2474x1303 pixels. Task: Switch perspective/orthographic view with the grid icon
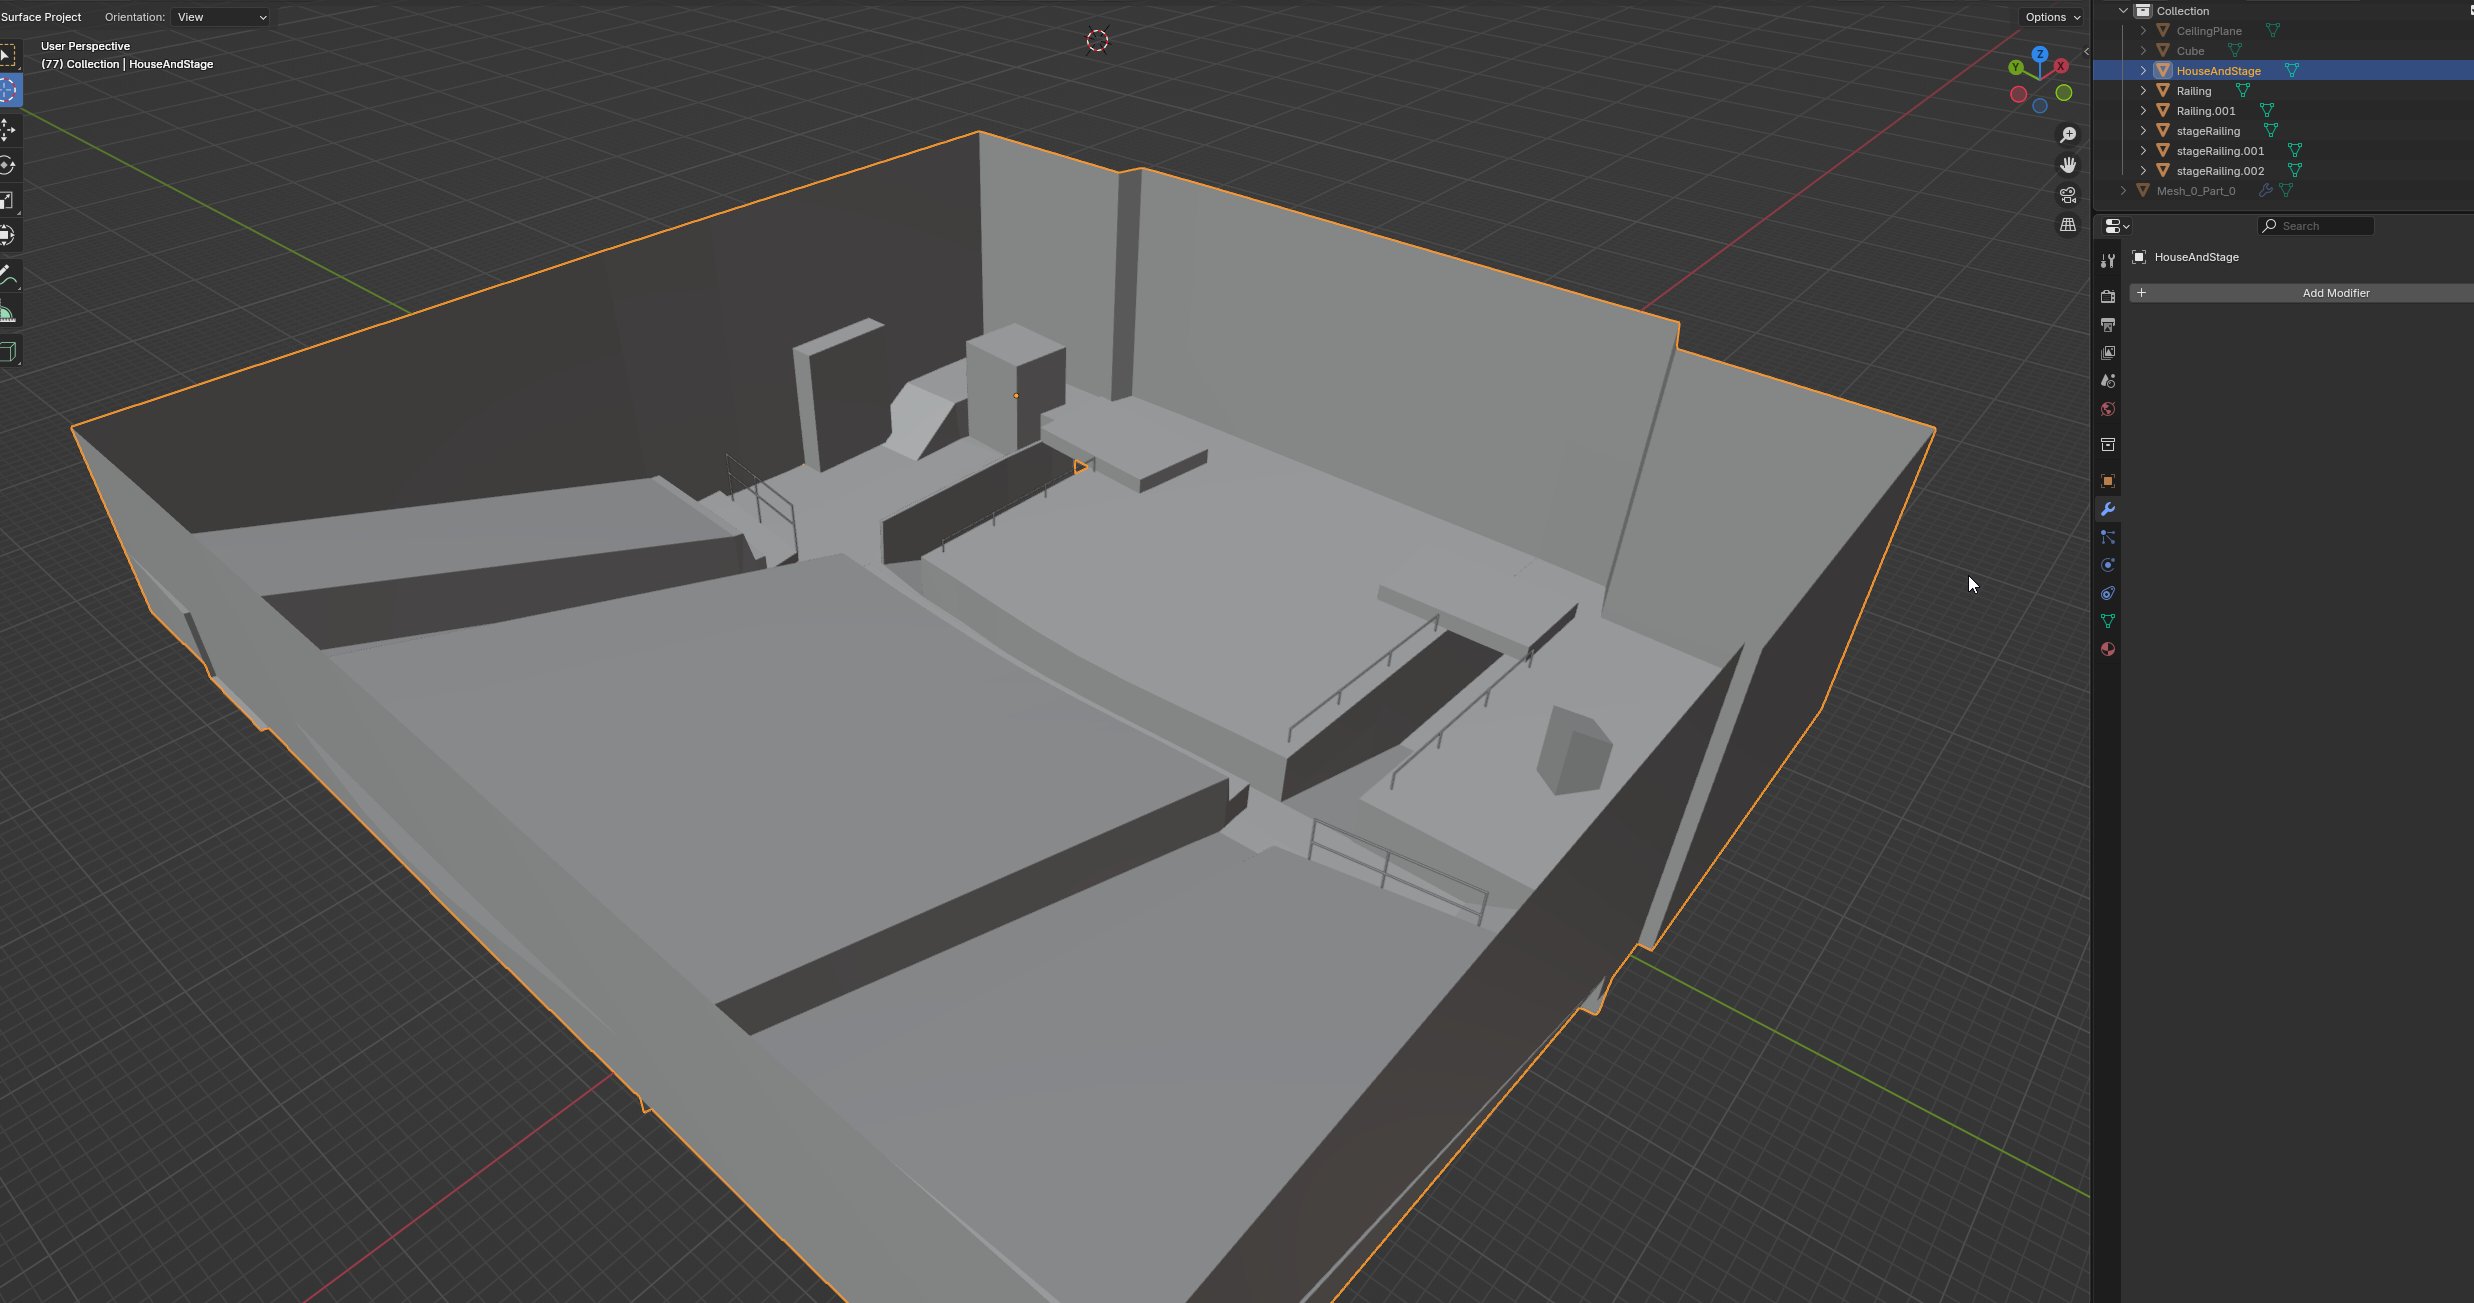[2067, 225]
